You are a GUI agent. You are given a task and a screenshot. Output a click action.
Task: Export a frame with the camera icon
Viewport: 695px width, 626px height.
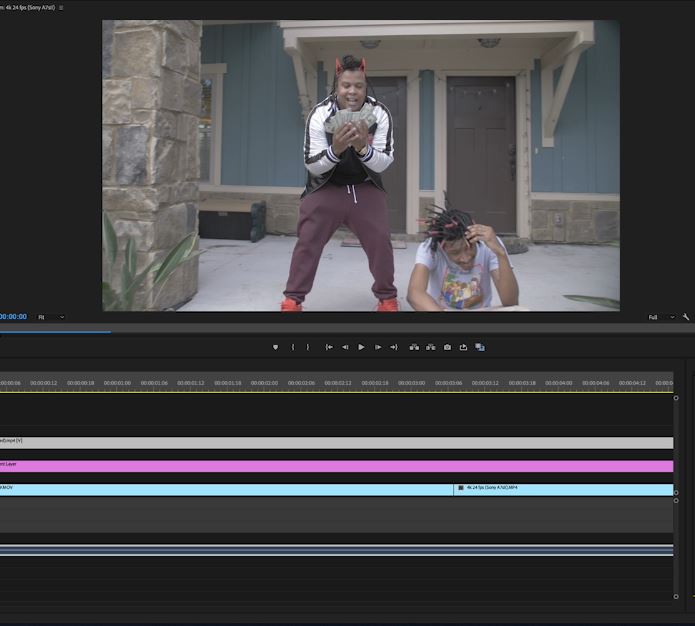tap(447, 347)
